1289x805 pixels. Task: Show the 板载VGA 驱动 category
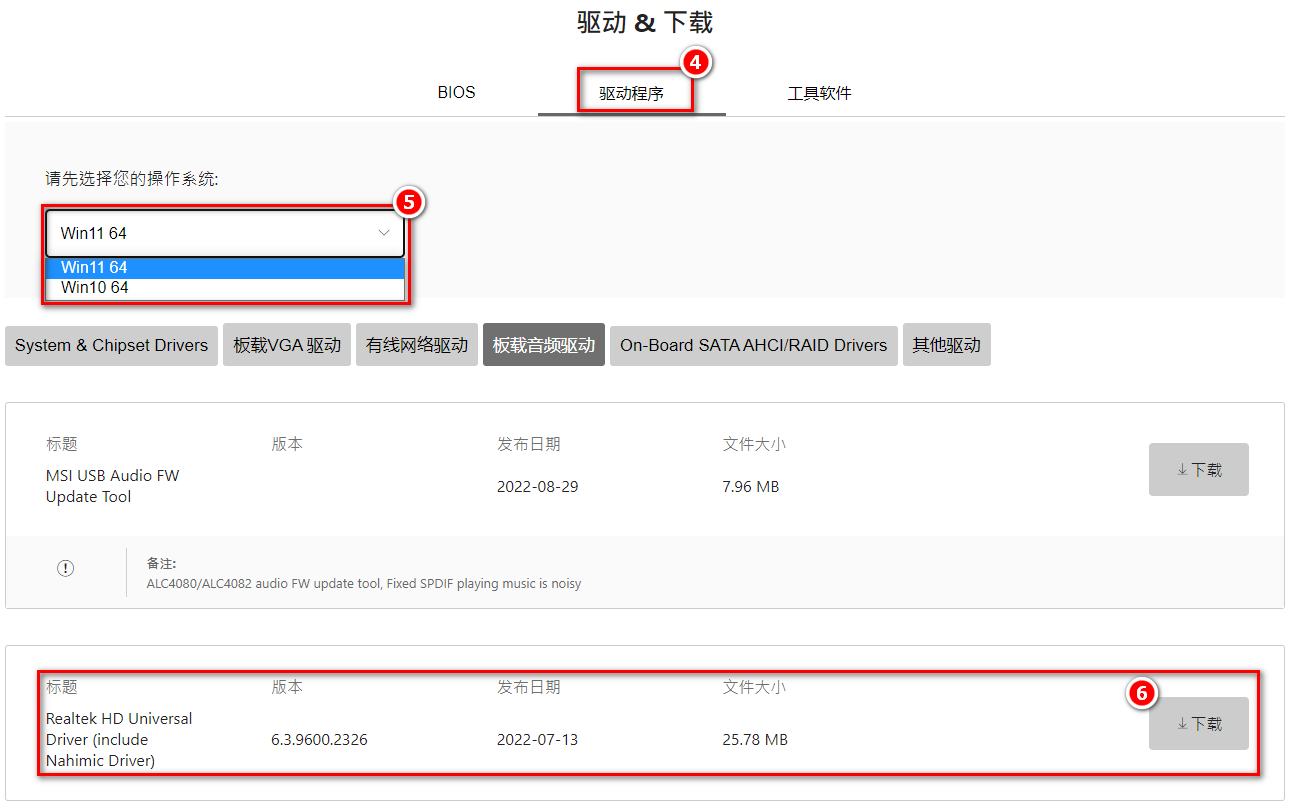click(x=287, y=345)
